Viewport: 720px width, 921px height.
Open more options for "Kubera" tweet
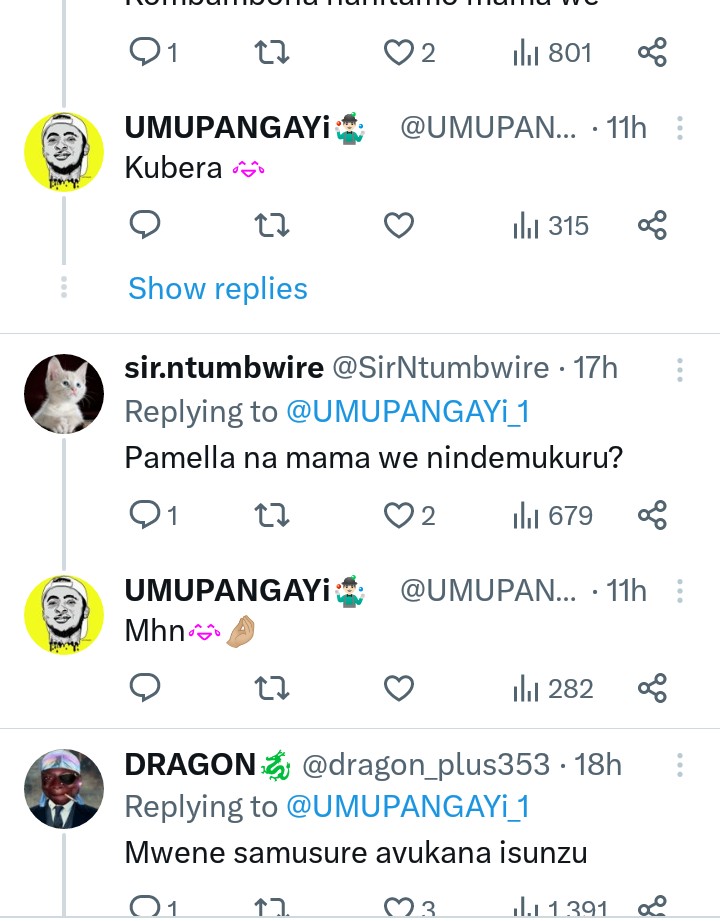click(x=679, y=129)
